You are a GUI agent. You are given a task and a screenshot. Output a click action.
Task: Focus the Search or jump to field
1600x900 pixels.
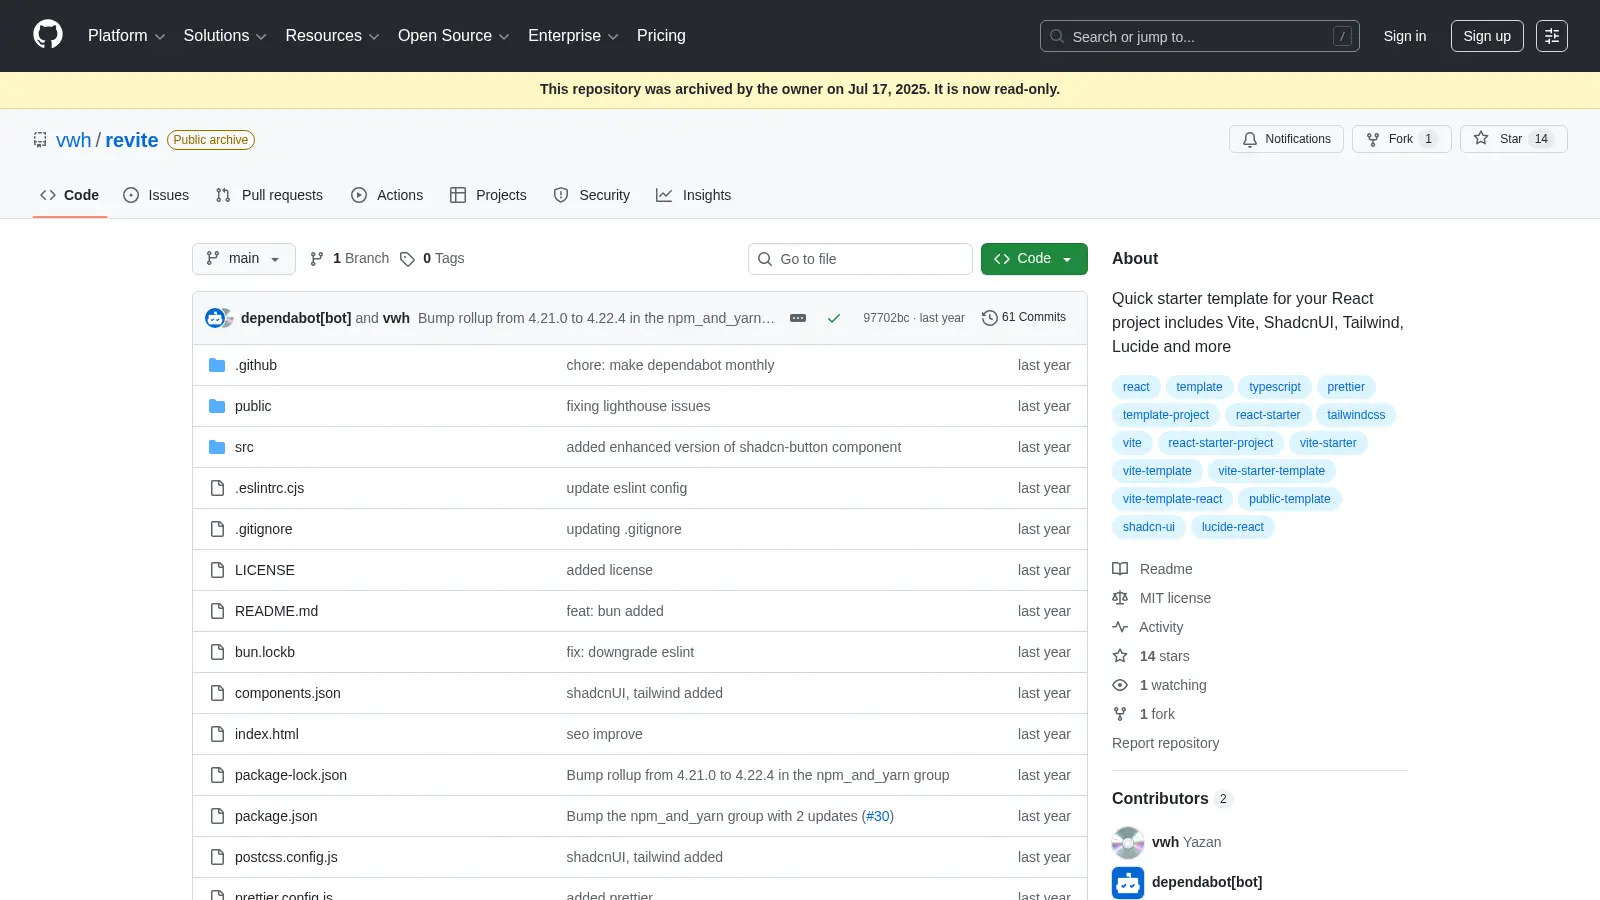(x=1200, y=36)
